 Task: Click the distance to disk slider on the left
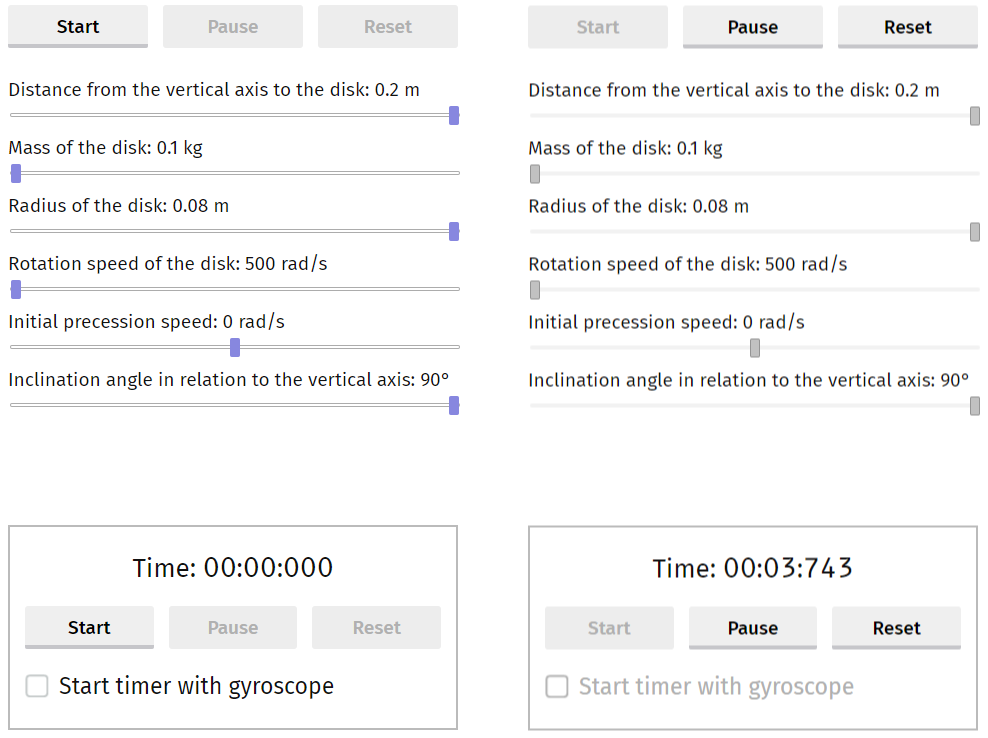click(x=454, y=115)
